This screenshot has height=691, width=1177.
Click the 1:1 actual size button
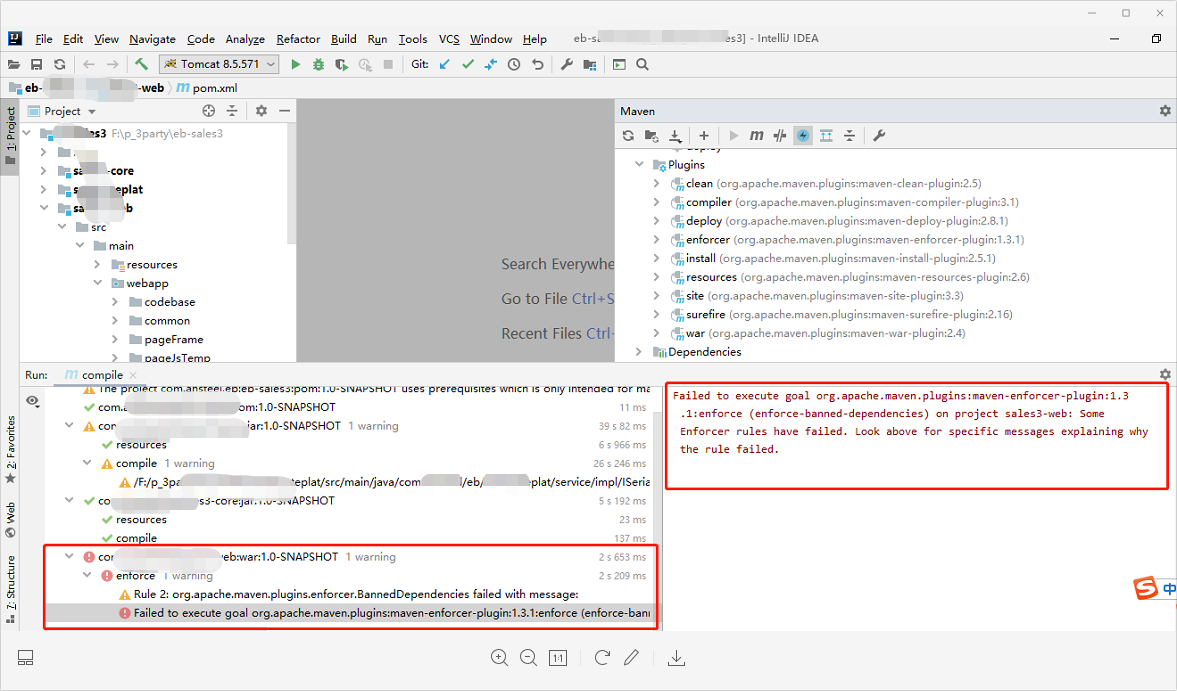[558, 658]
